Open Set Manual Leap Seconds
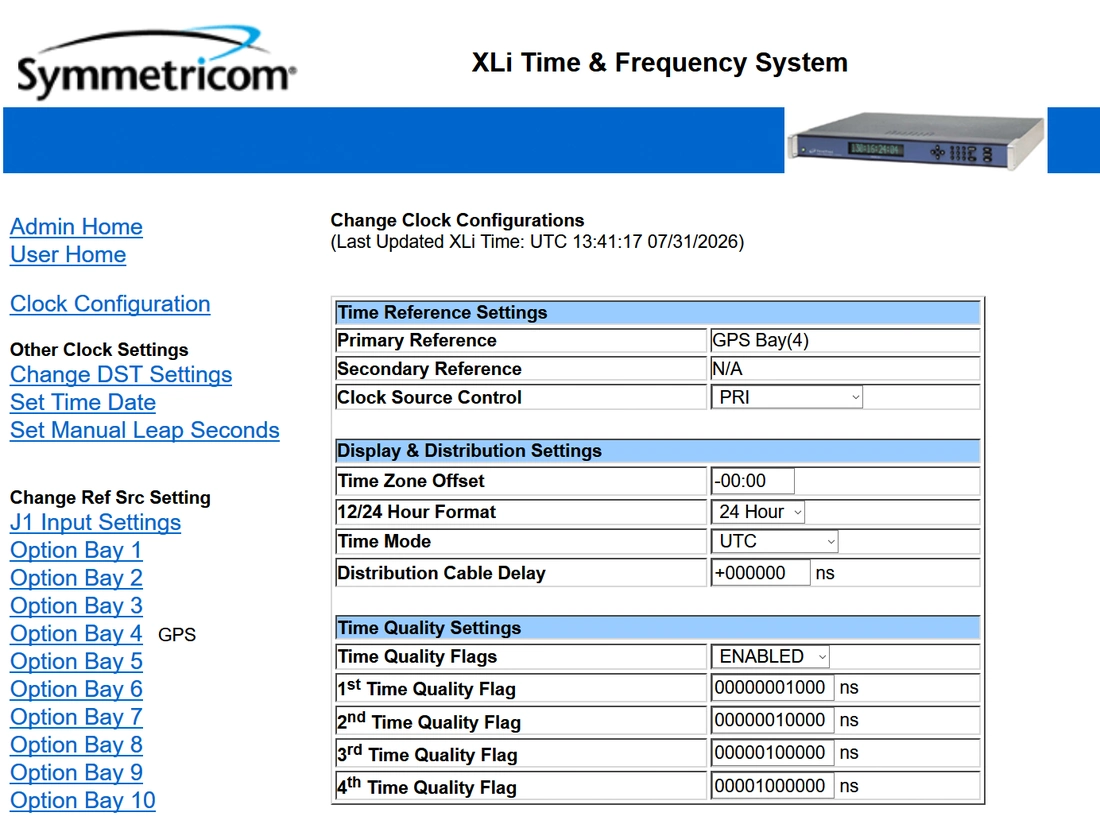The width and height of the screenshot is (1100, 824). coord(145,430)
